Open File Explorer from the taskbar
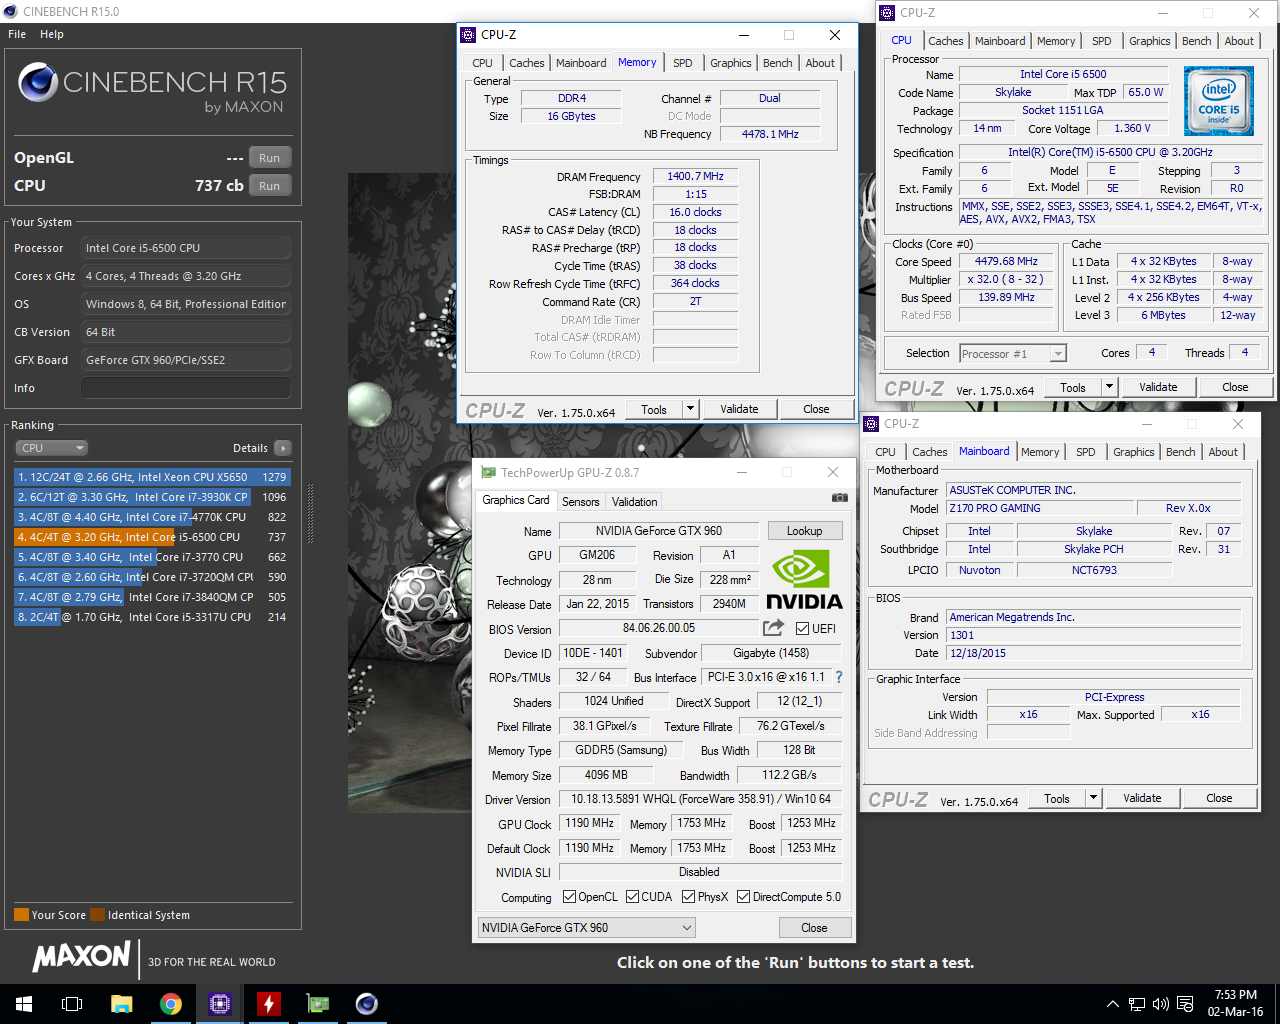This screenshot has width=1280, height=1024. (x=121, y=1004)
